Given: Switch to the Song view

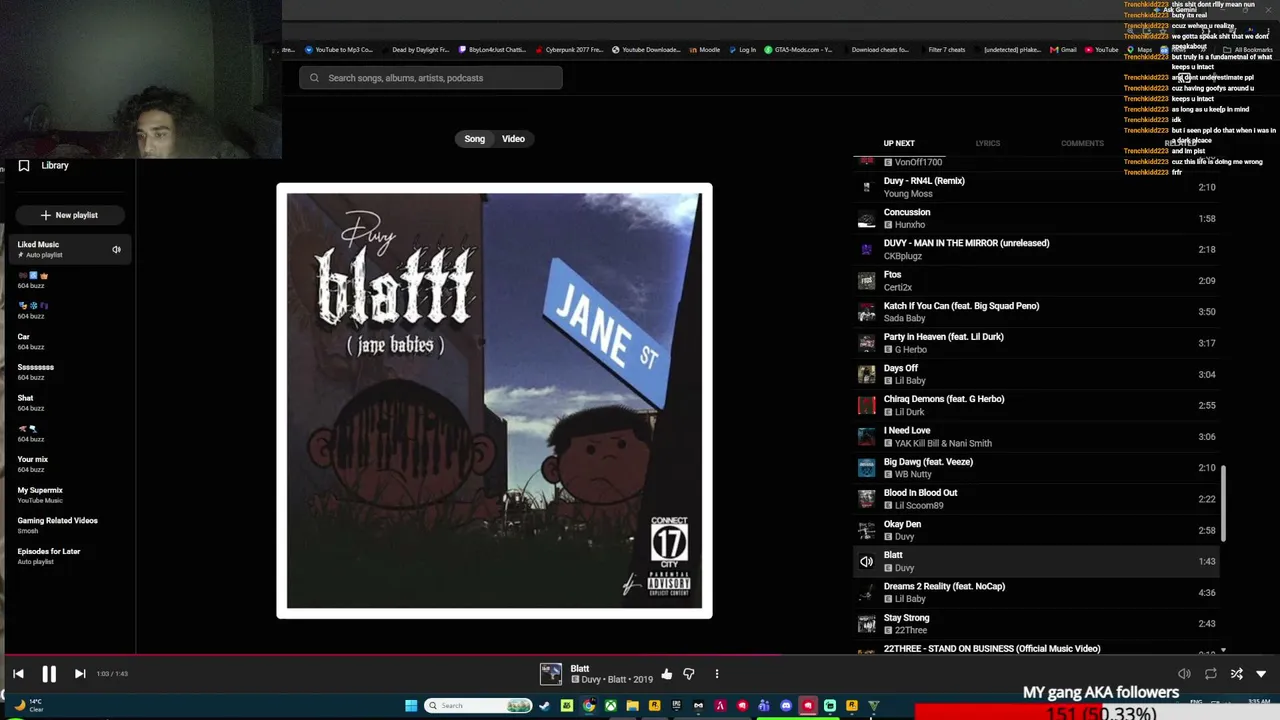Looking at the screenshot, I should [474, 139].
